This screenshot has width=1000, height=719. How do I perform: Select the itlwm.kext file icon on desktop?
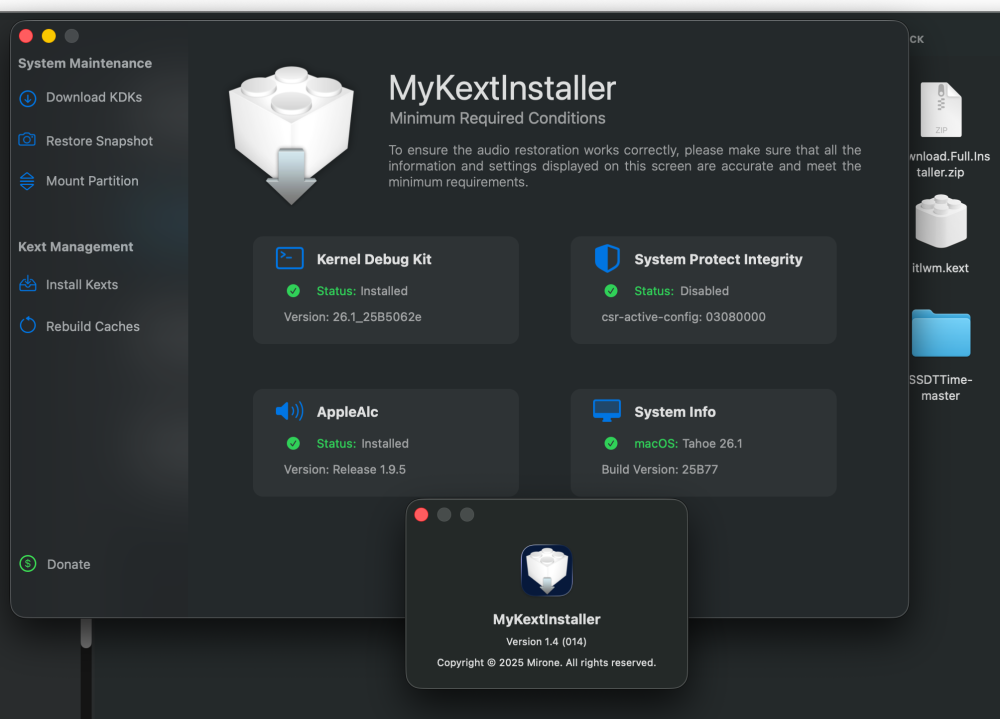pos(941,222)
